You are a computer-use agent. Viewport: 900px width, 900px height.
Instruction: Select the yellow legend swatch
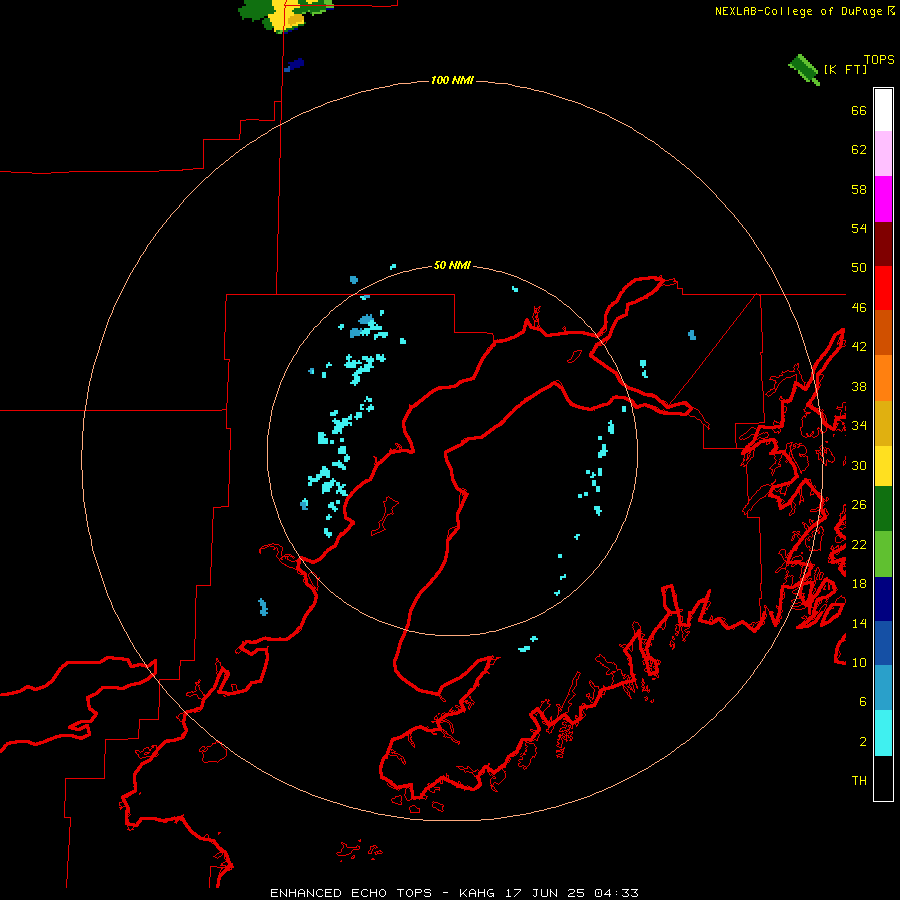click(883, 466)
